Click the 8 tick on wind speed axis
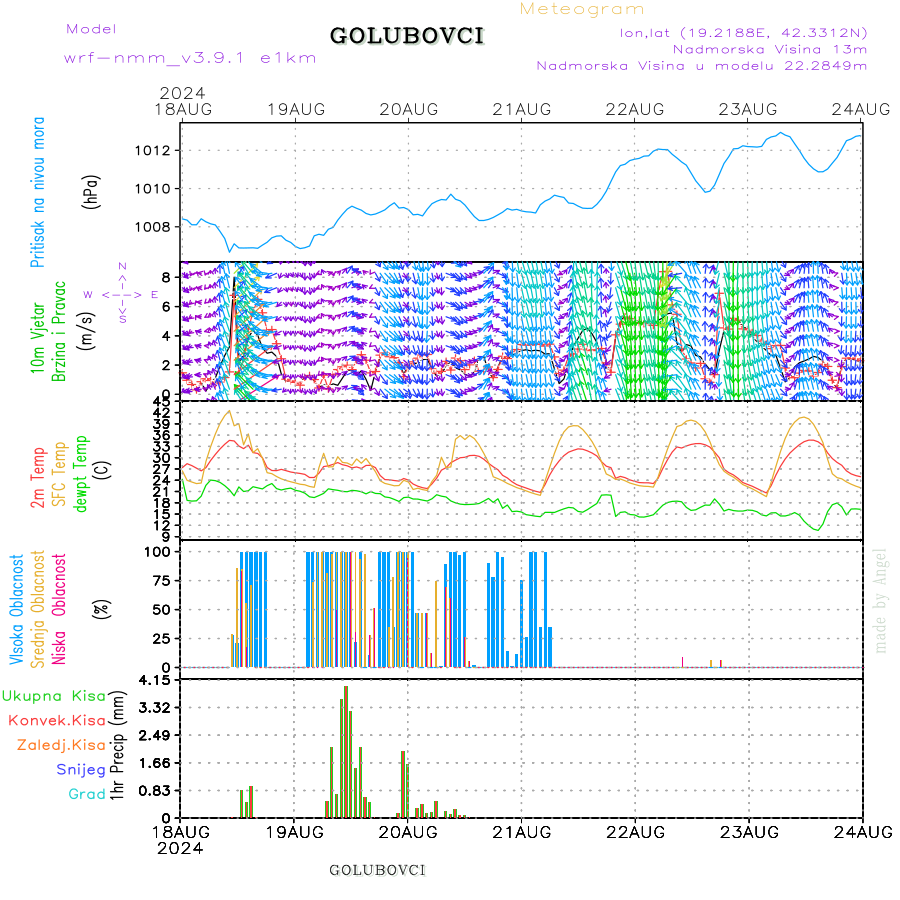900x900 pixels. click(x=166, y=278)
